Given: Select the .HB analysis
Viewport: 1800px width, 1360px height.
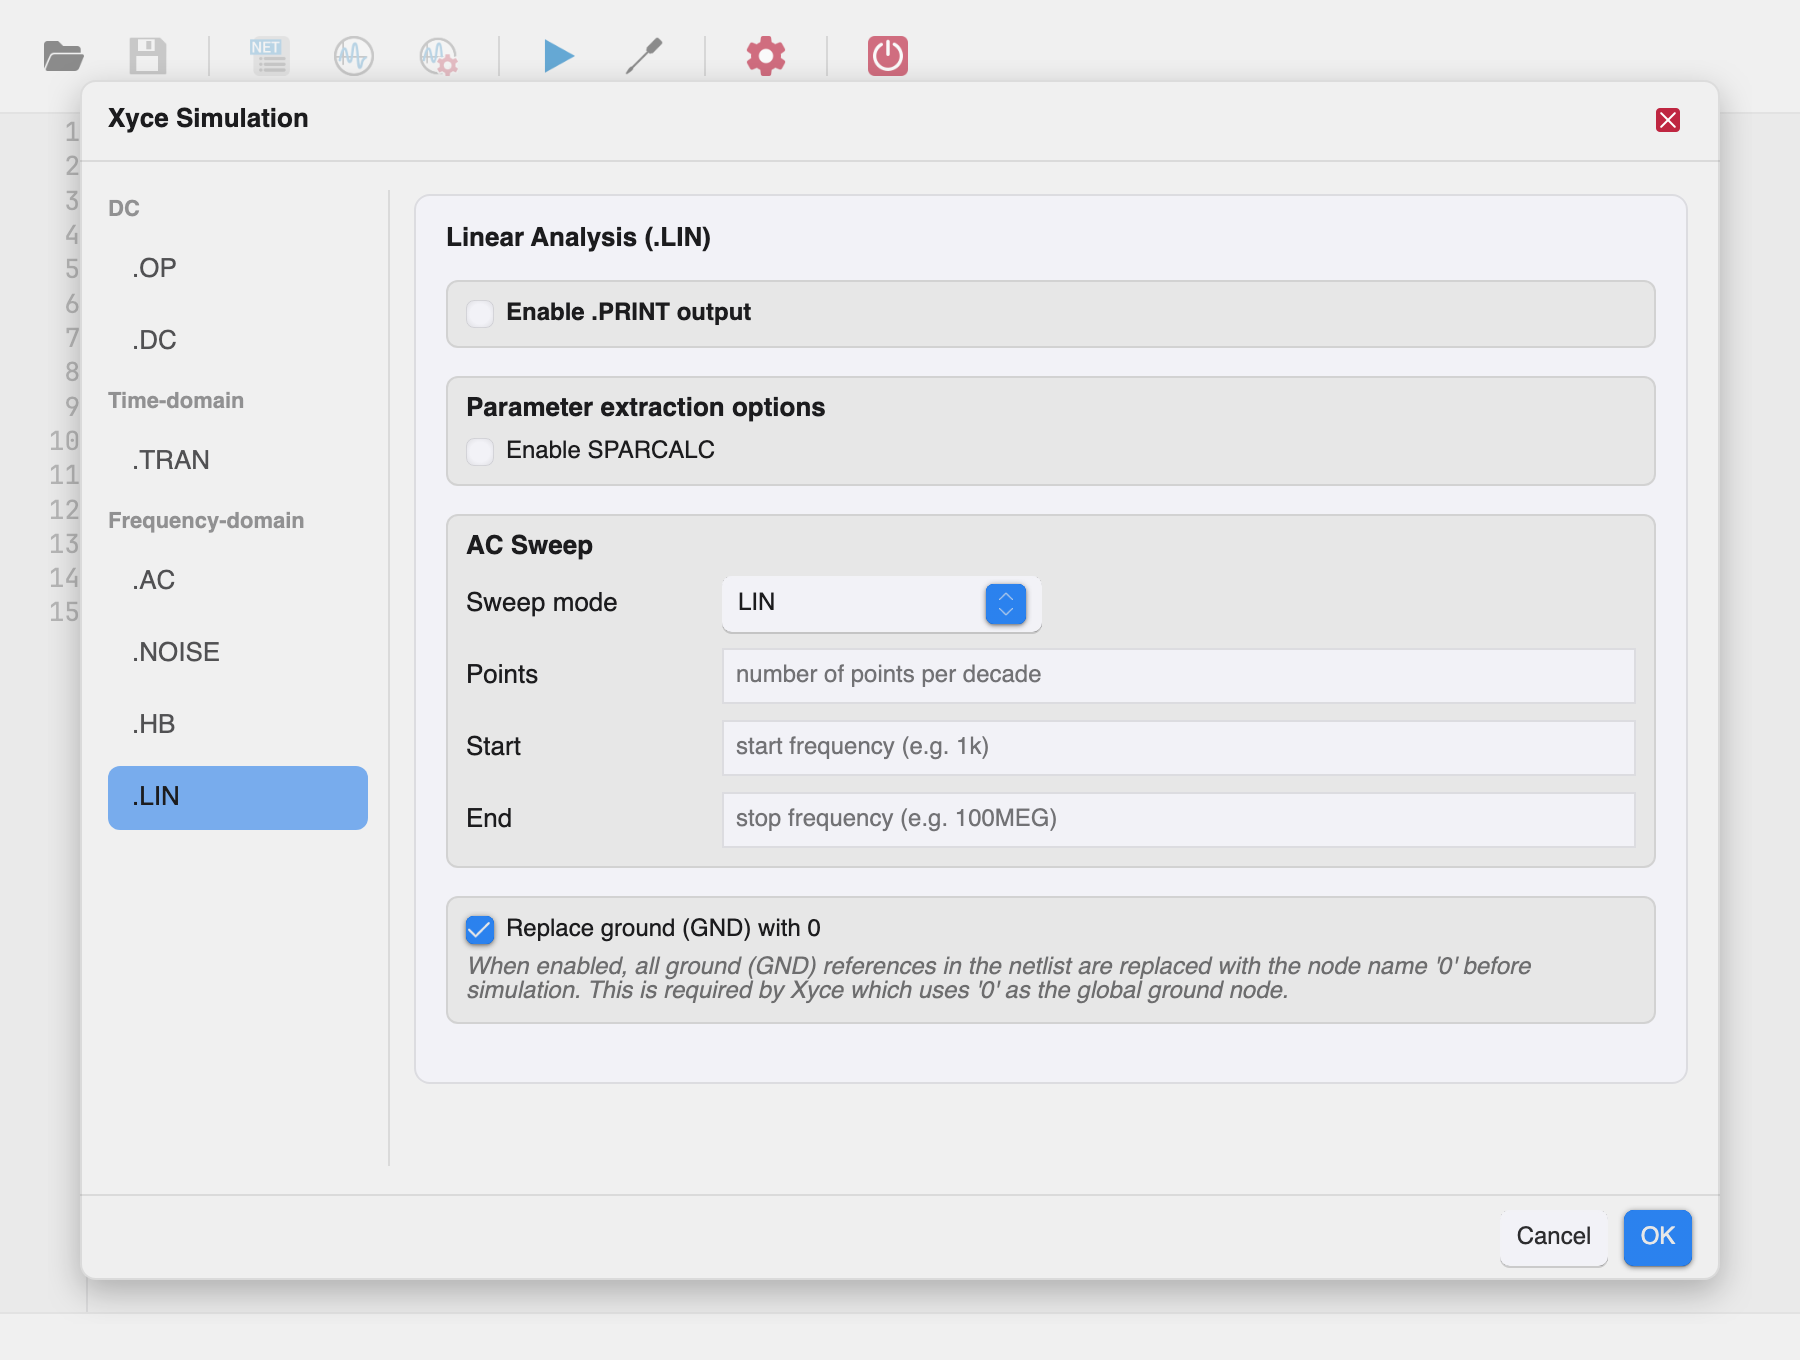Looking at the screenshot, I should click(x=238, y=724).
